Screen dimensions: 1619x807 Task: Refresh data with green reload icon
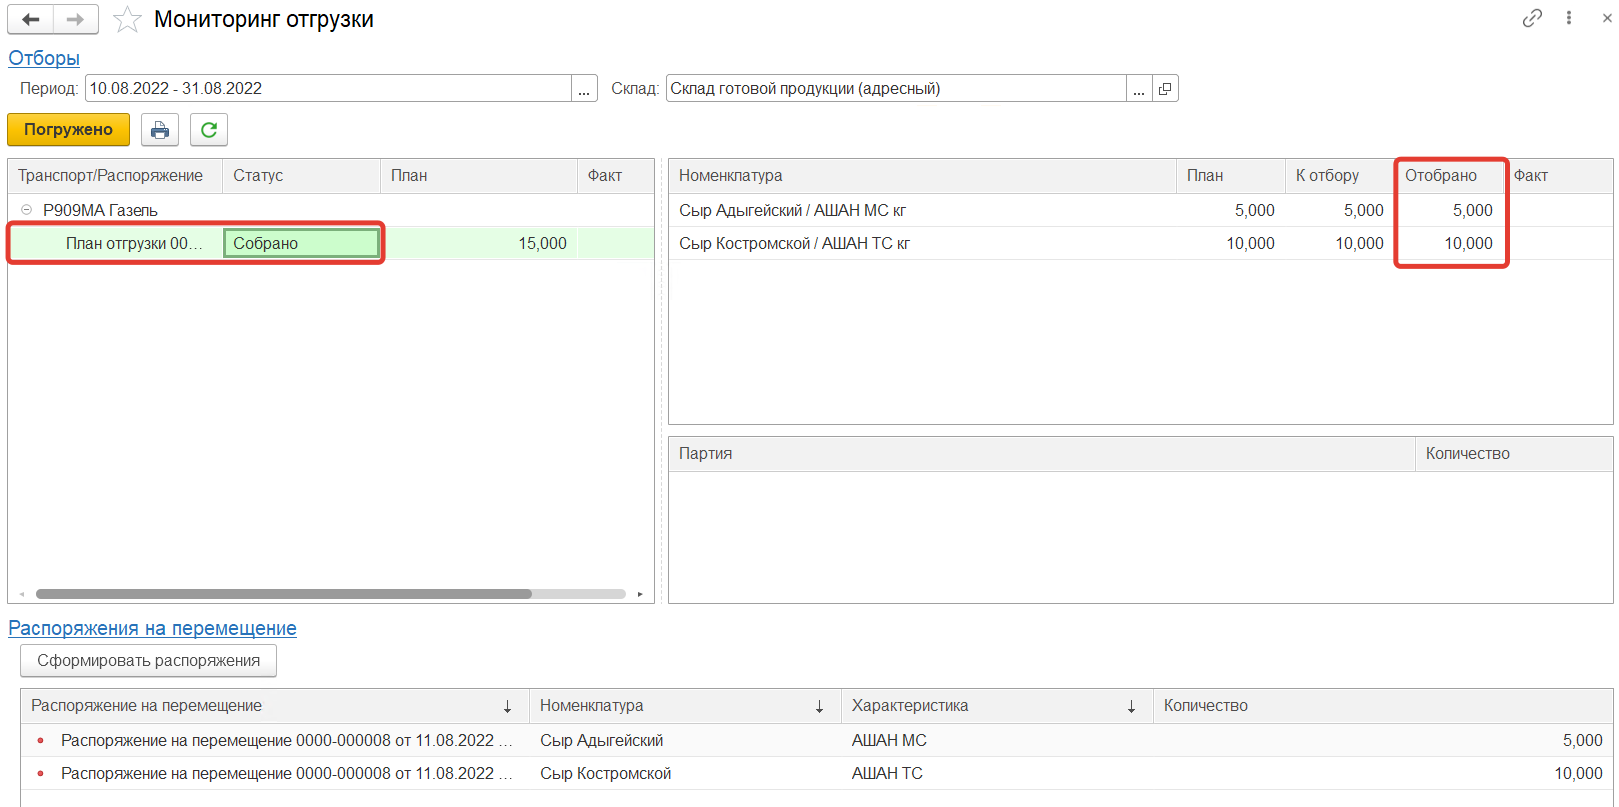[x=209, y=130]
